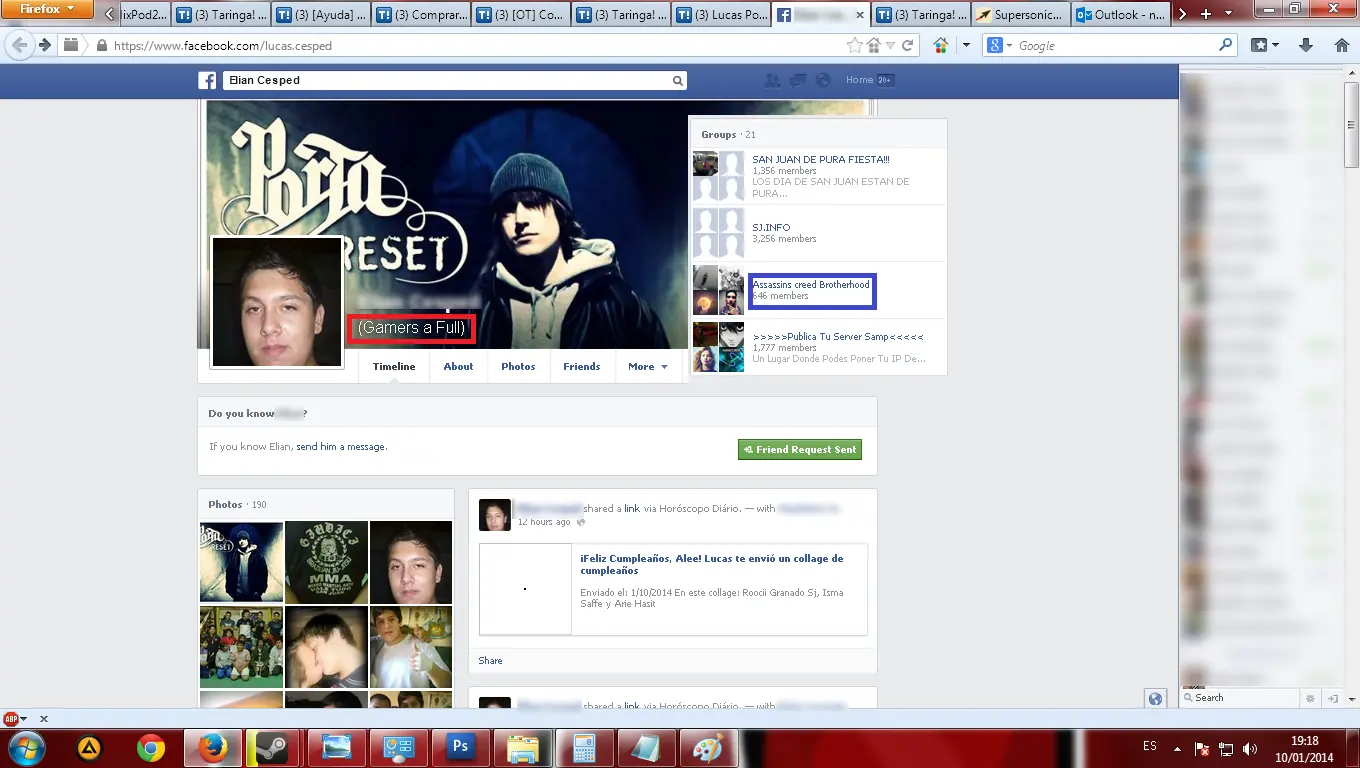Click the Google search magnifier in the toolbar
Image resolution: width=1360 pixels, height=768 pixels.
point(1226,45)
